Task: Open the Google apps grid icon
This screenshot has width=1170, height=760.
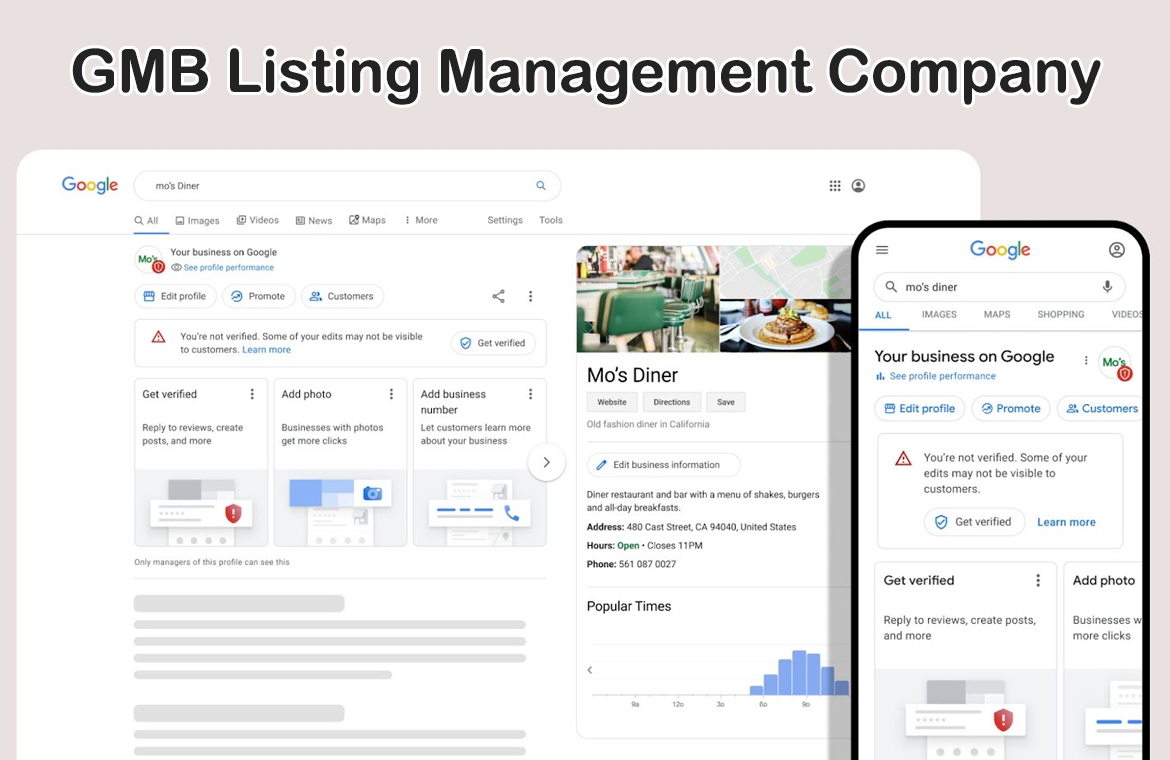Action: (835, 186)
